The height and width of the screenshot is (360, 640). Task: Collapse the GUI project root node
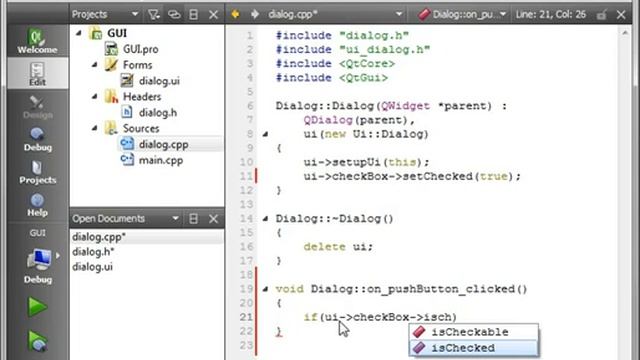pos(78,33)
